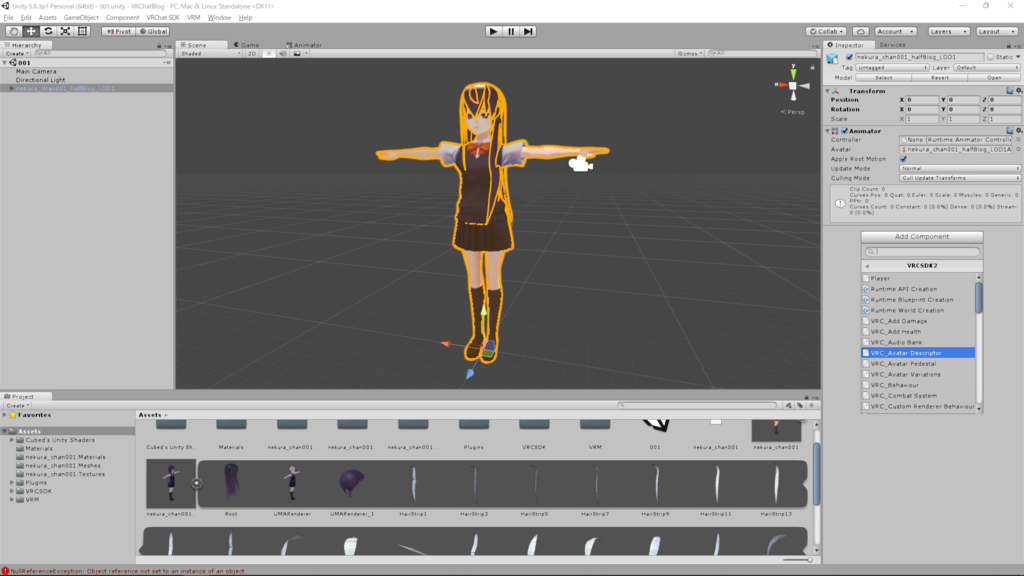This screenshot has width=1024, height=576.
Task: Switch to the Animator tab
Action: (304, 45)
